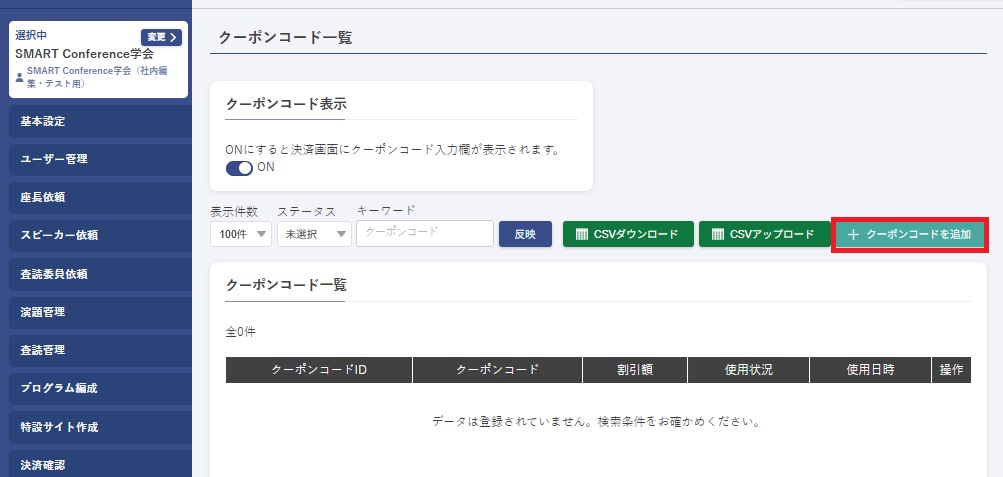Select 特設サイト作成 in the sidebar

(x=98, y=427)
